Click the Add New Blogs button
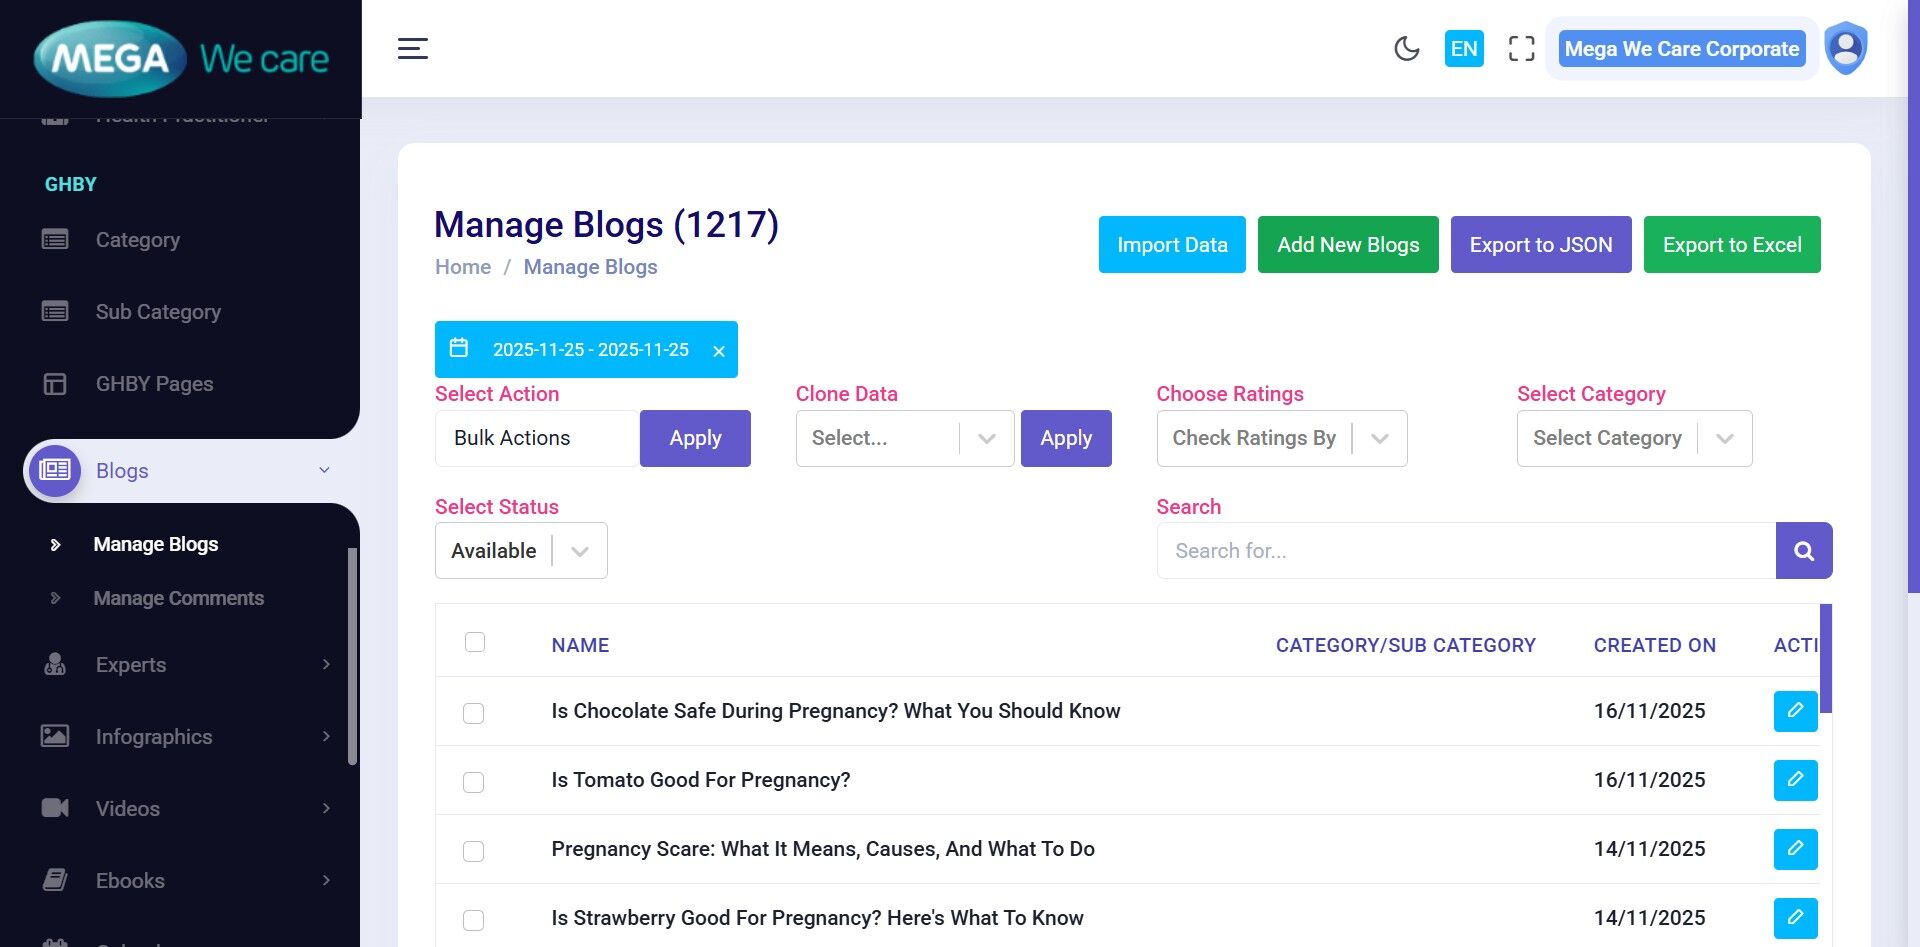1920x947 pixels. tap(1347, 245)
